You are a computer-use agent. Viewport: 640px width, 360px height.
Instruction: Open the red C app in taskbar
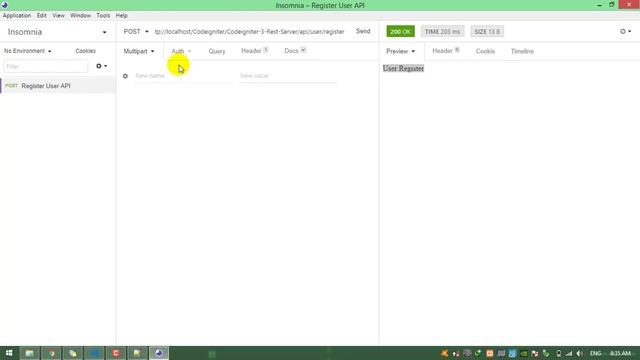click(x=116, y=353)
